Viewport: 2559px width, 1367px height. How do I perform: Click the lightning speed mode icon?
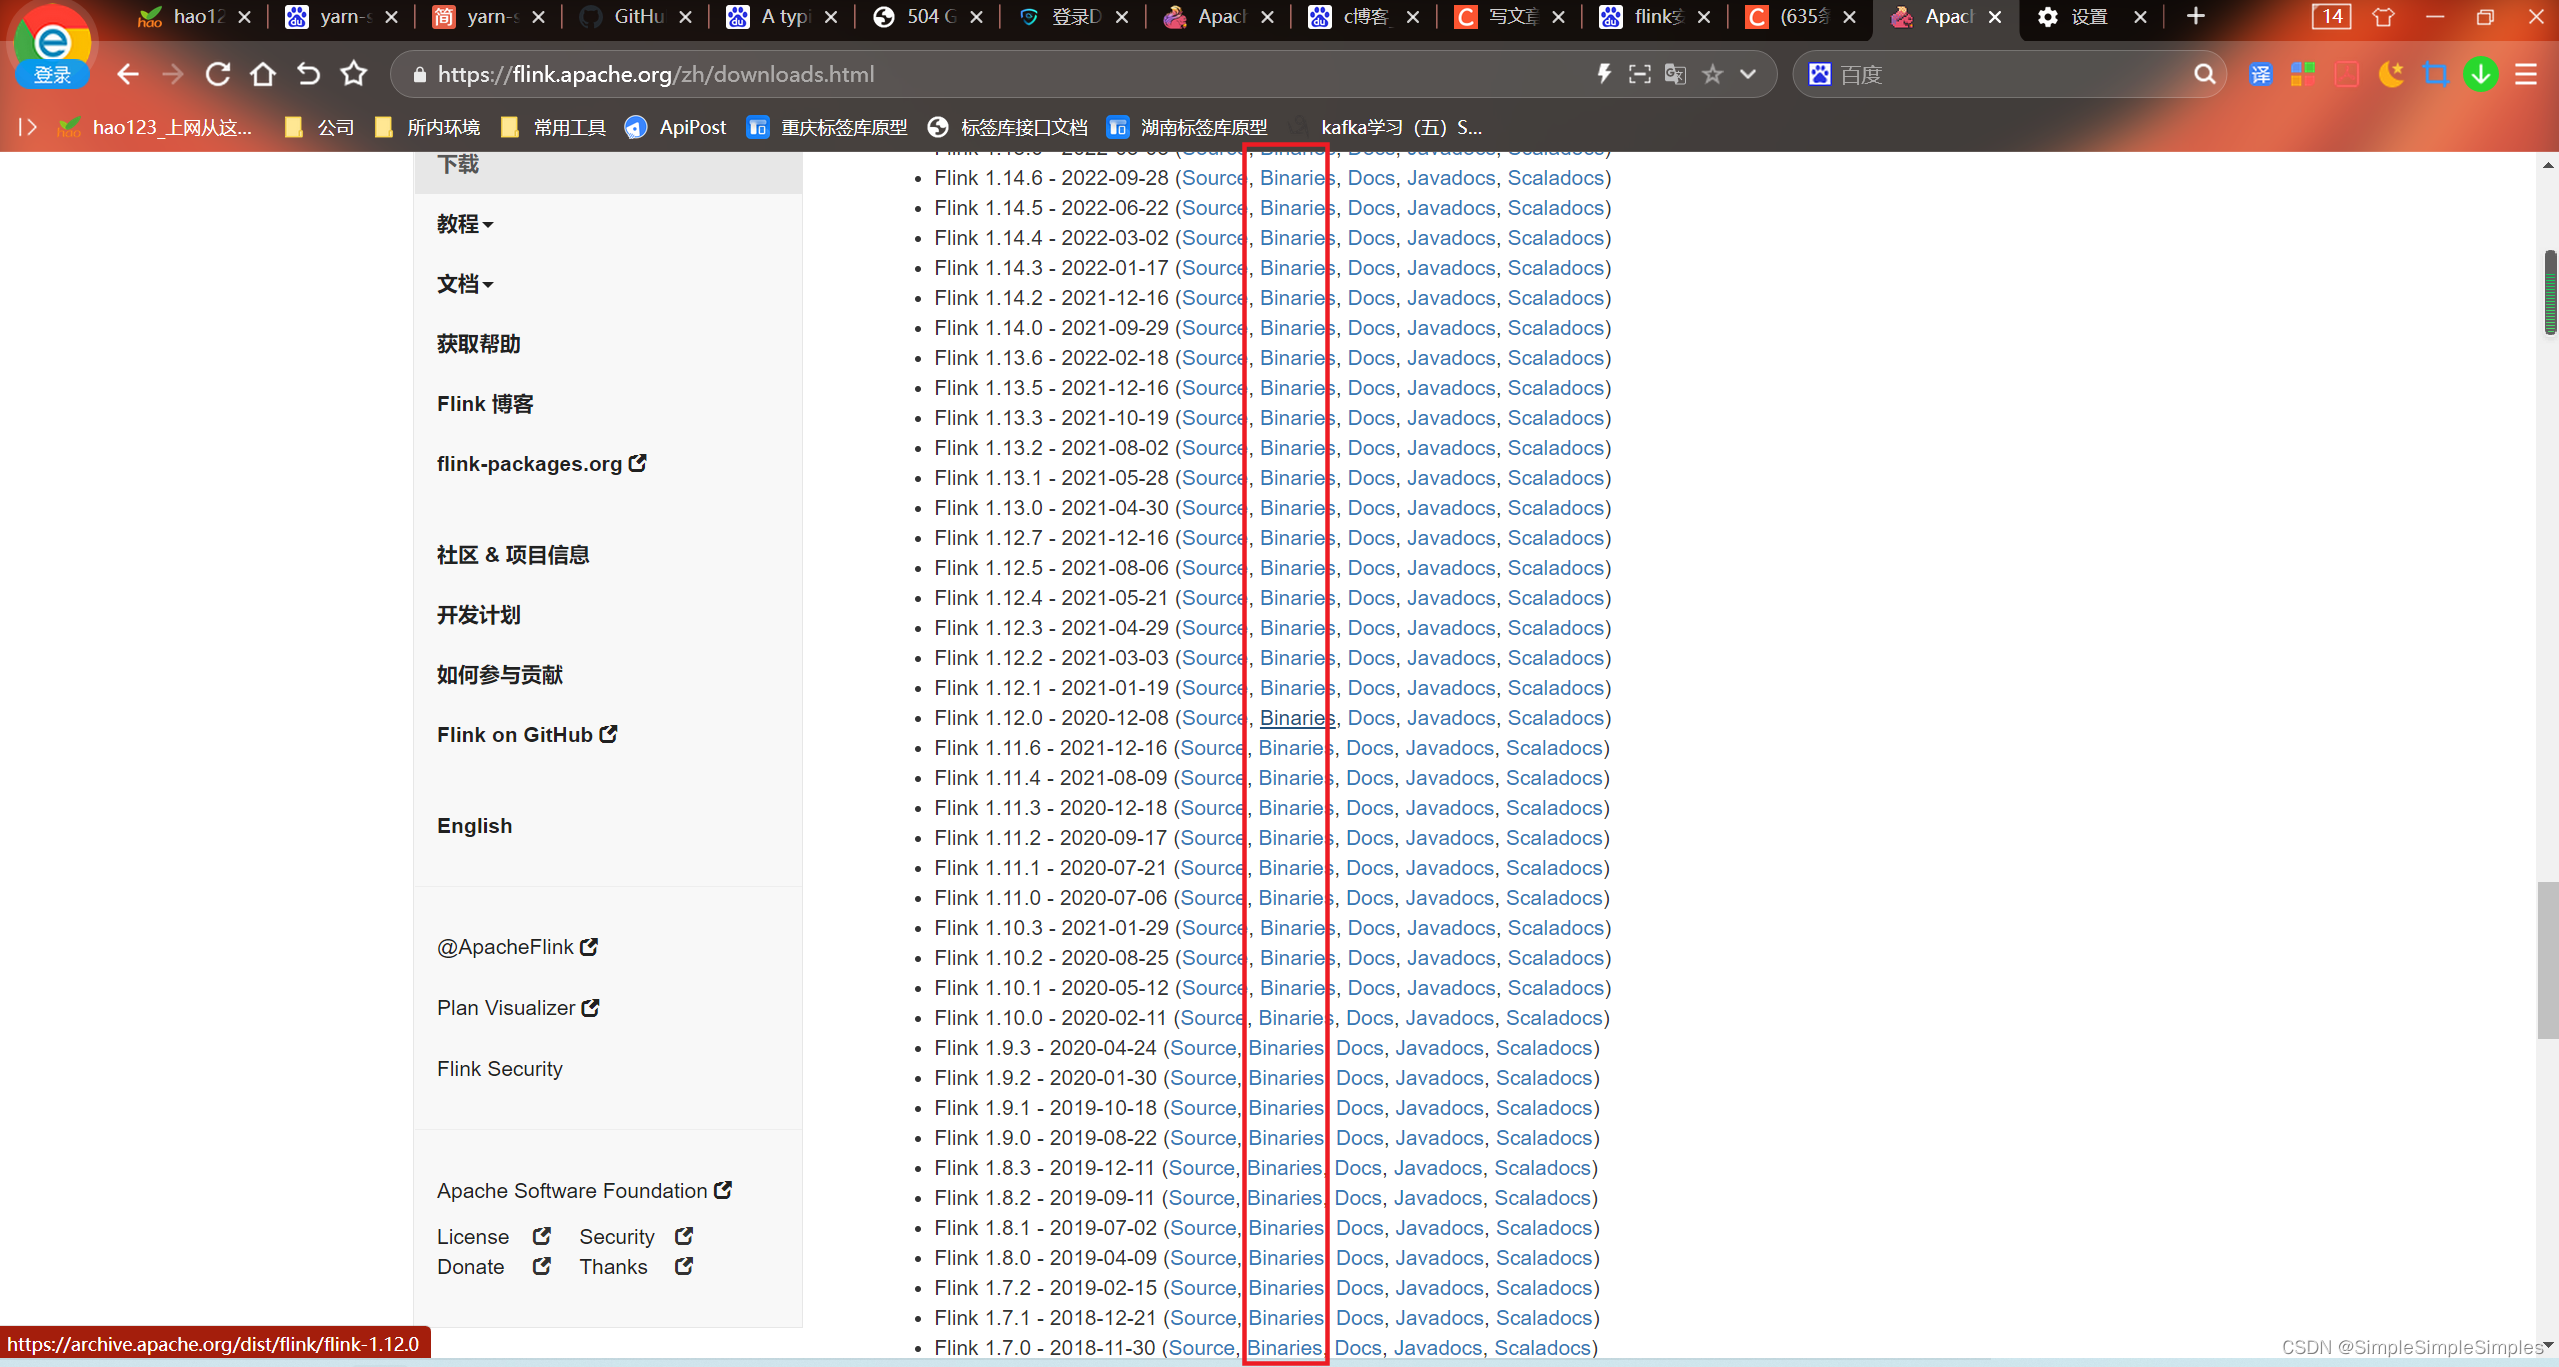click(x=1604, y=74)
